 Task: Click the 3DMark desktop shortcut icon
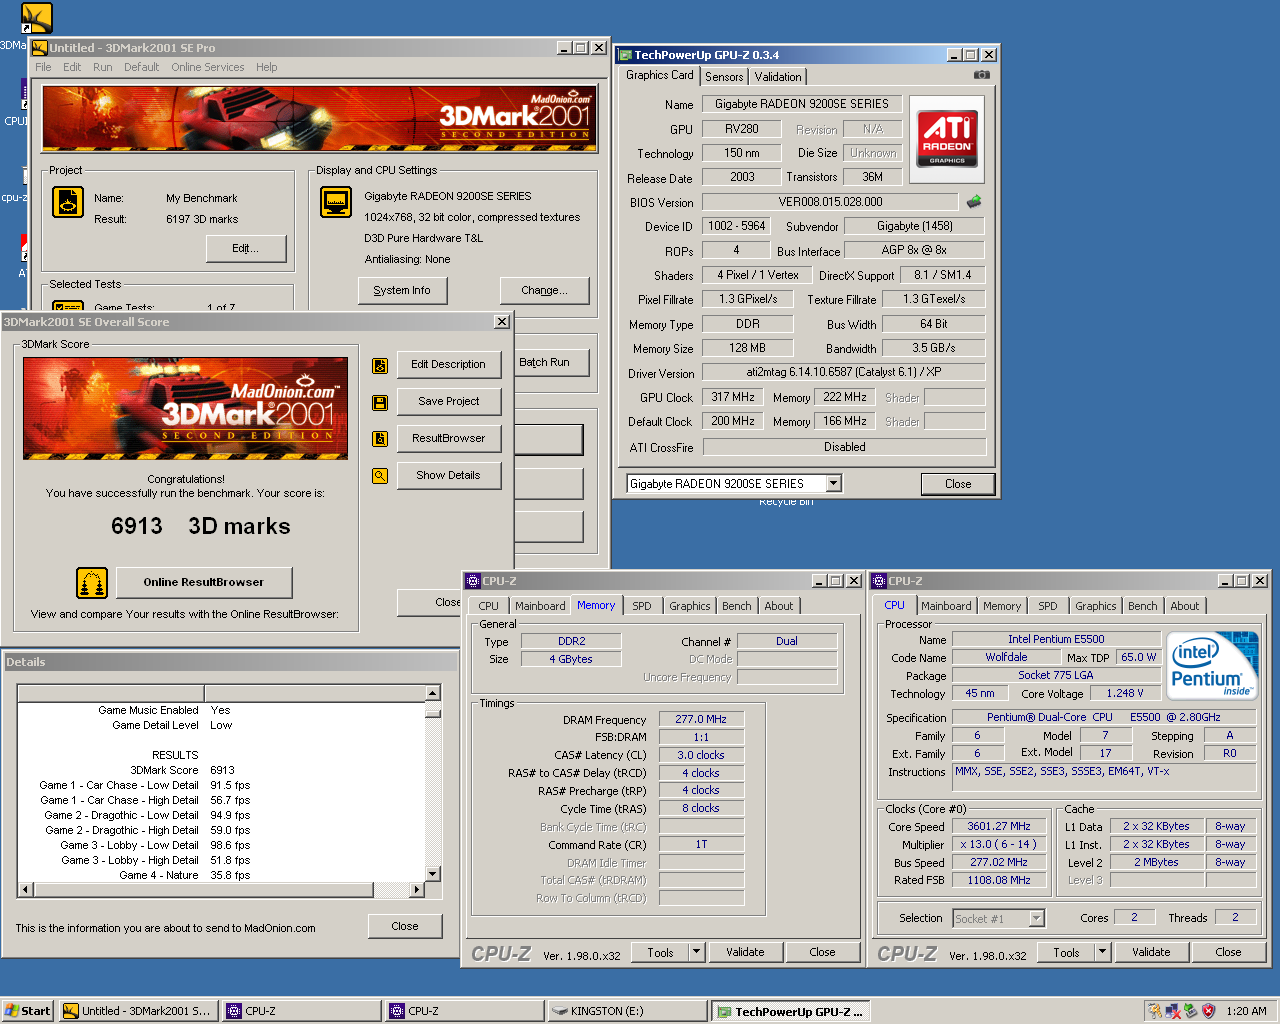pos(36,18)
